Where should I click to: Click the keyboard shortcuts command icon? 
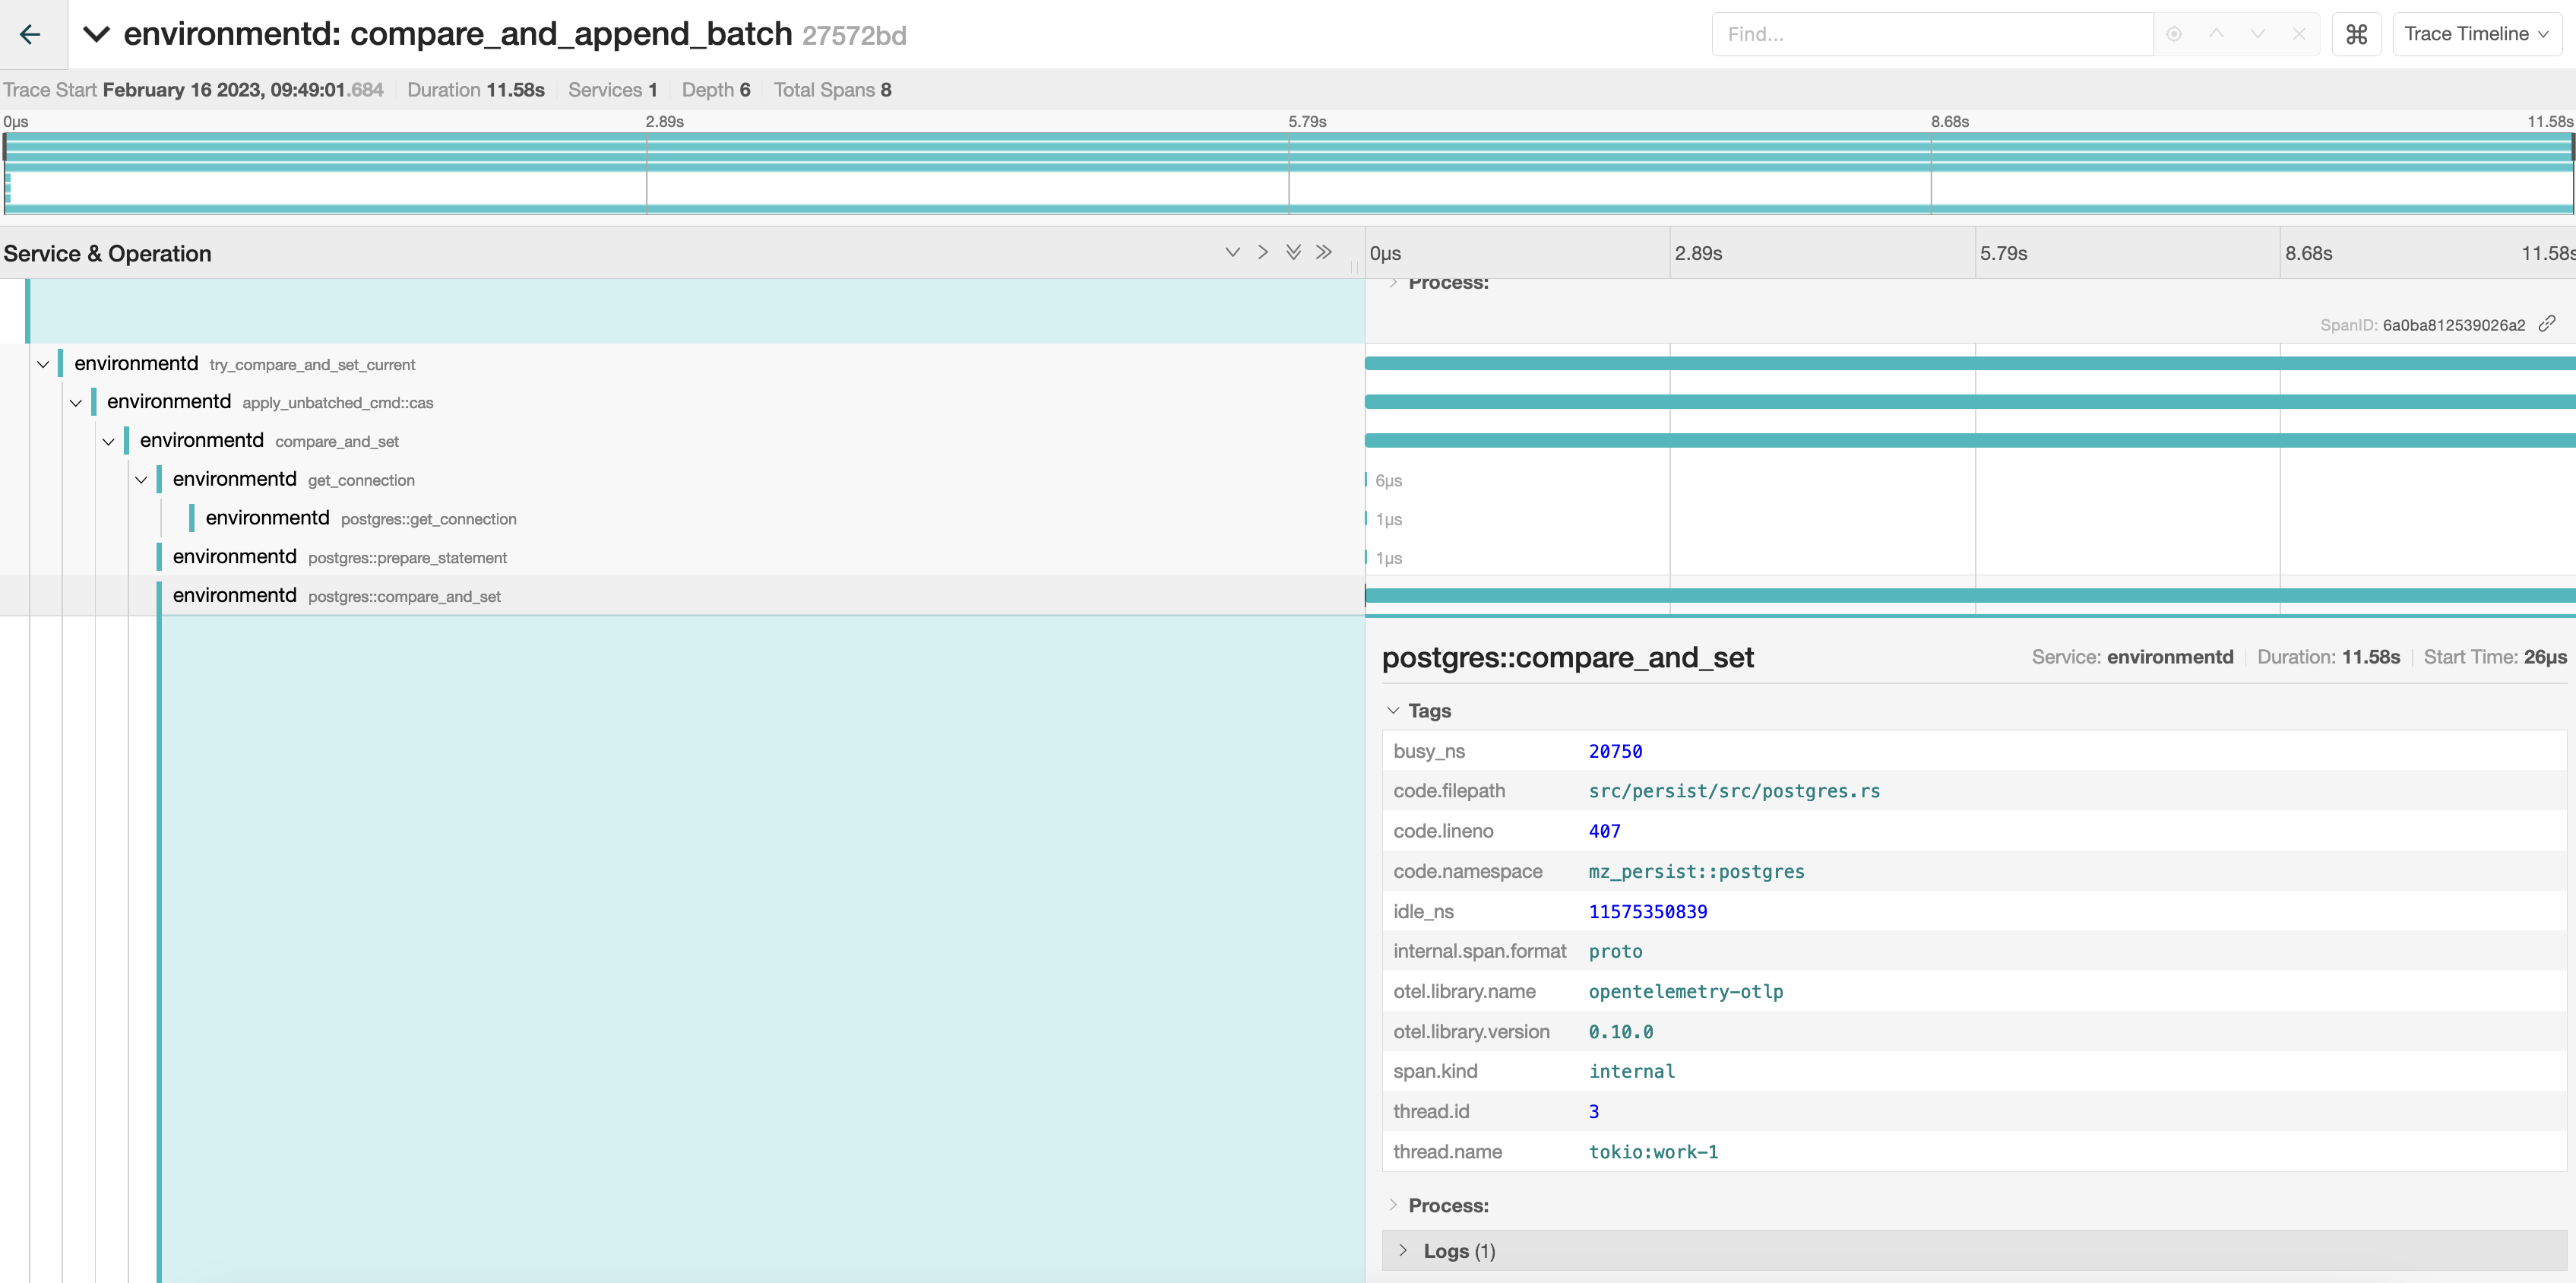click(2356, 35)
